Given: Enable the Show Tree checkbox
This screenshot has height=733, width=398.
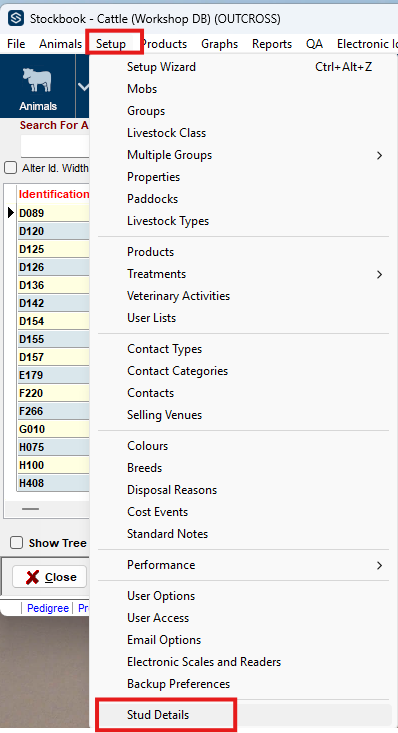Looking at the screenshot, I should pyautogui.click(x=16, y=543).
